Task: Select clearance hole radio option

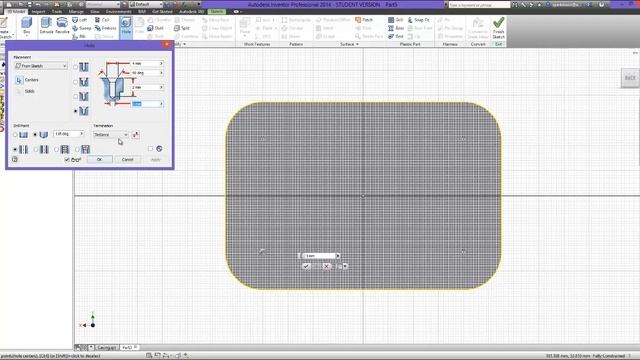Action: tap(36, 149)
